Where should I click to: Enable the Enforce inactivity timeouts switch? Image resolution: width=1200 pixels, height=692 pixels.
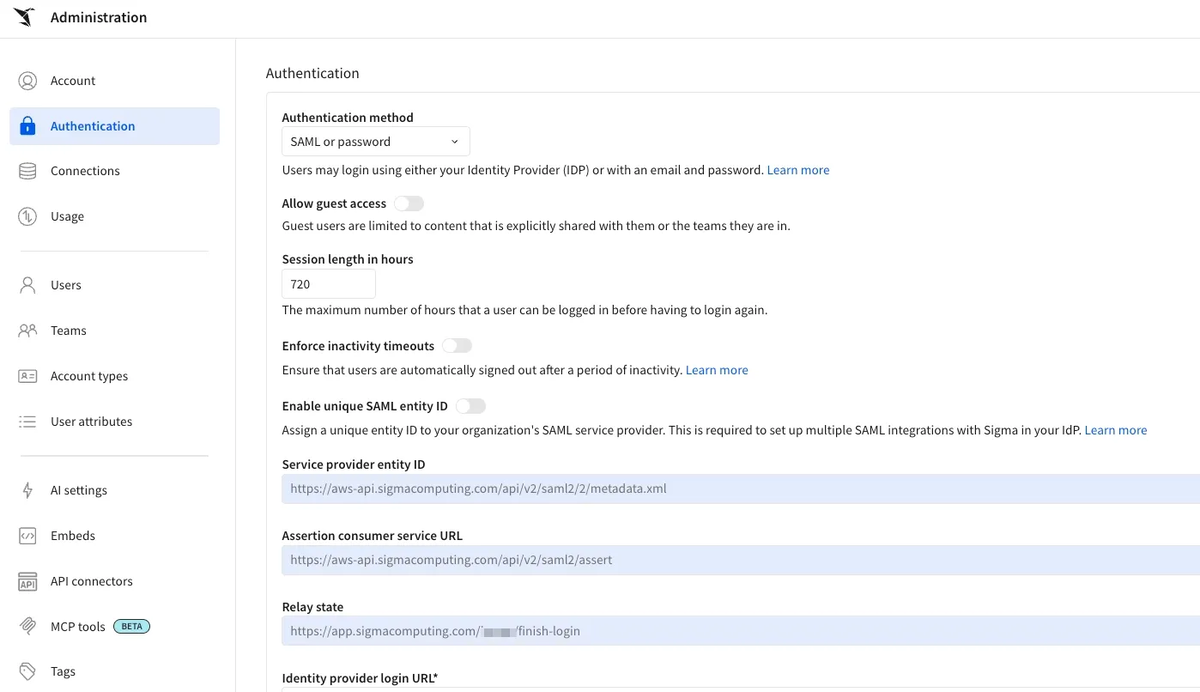457,346
